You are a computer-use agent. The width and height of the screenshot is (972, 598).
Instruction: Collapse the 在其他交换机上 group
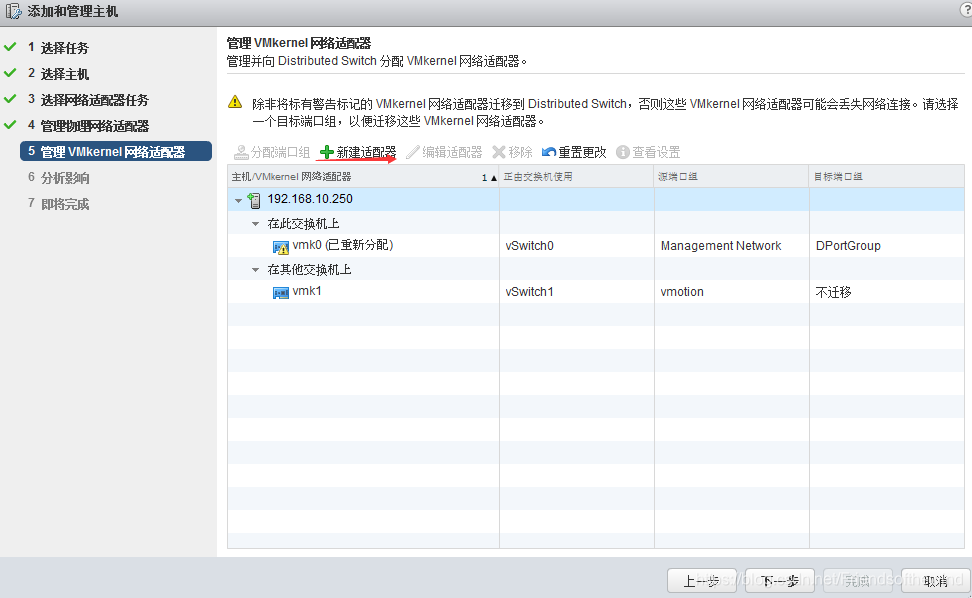click(x=255, y=270)
